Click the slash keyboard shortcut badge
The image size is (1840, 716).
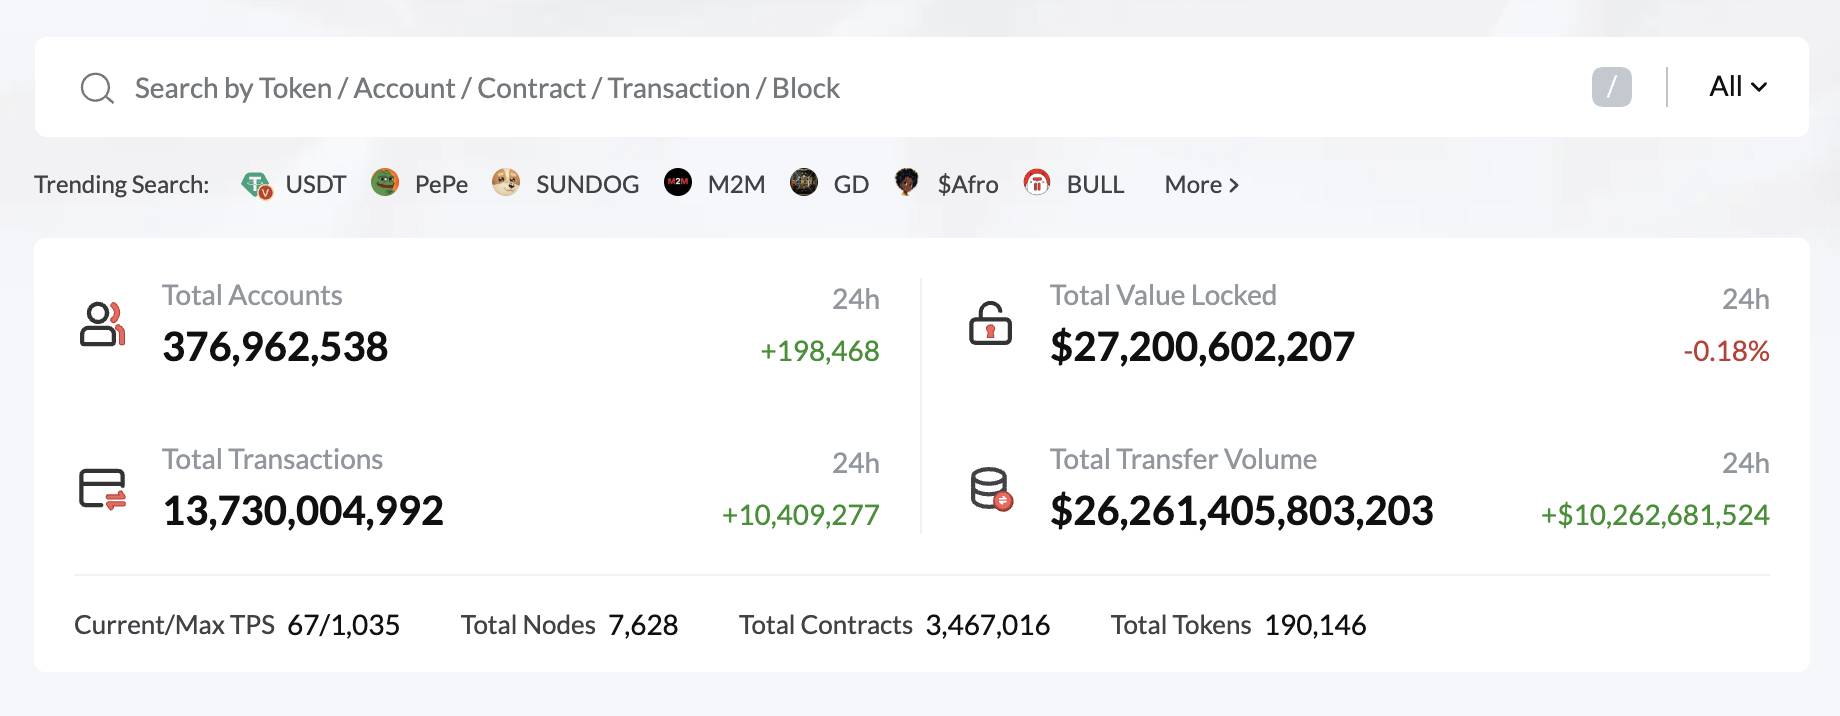tap(1613, 87)
